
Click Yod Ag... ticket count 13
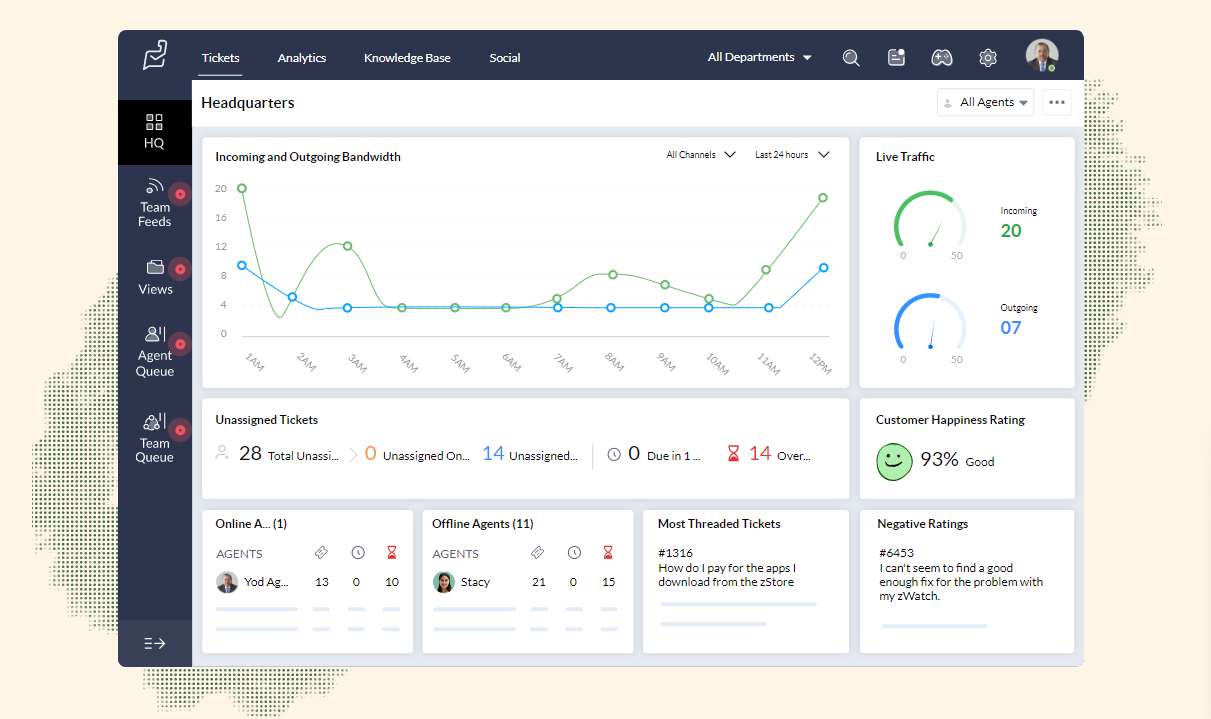[322, 582]
